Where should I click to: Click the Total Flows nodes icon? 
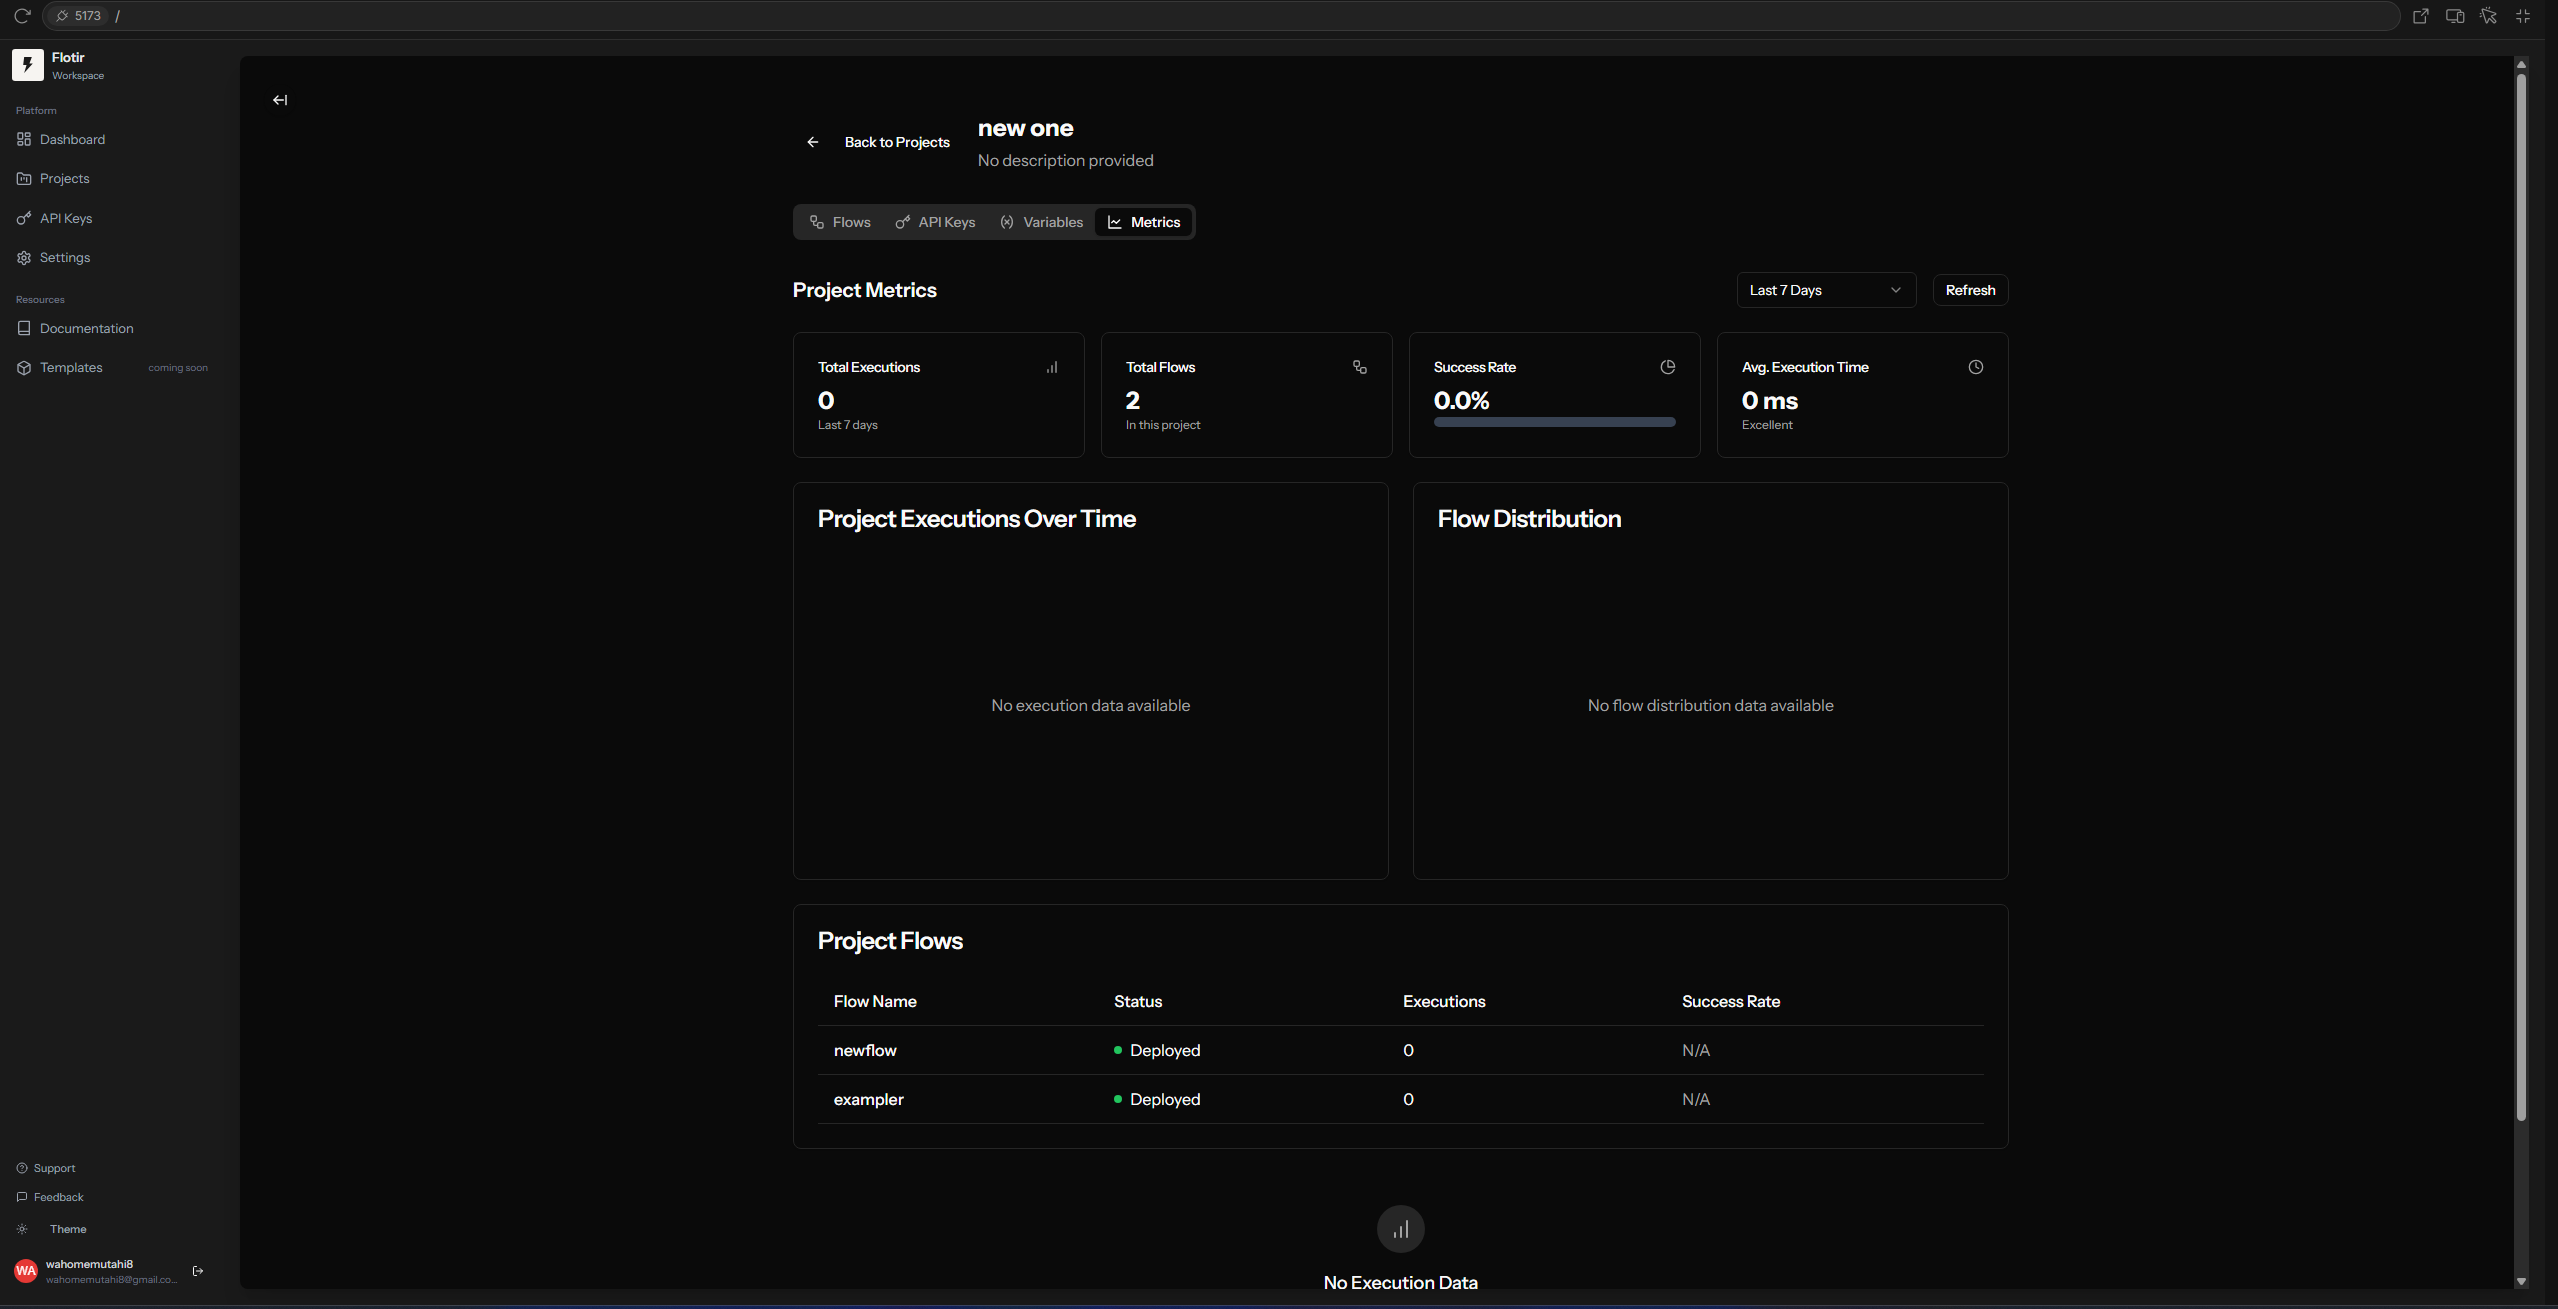click(x=1359, y=367)
